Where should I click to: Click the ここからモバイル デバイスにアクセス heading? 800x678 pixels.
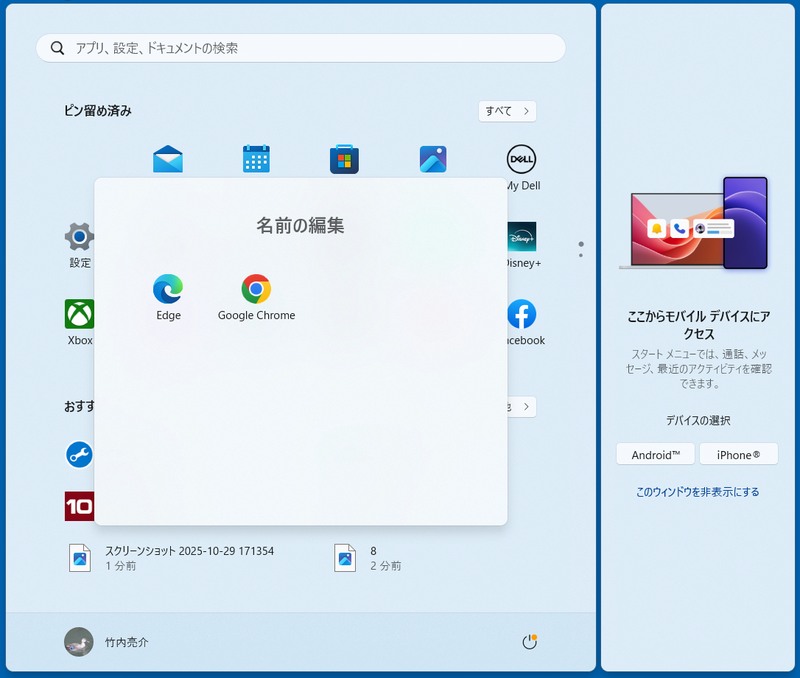point(698,325)
